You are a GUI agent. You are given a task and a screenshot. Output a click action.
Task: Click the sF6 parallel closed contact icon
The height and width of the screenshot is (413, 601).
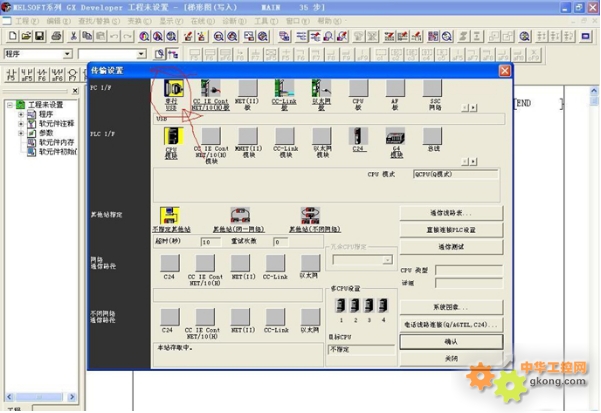(x=57, y=74)
